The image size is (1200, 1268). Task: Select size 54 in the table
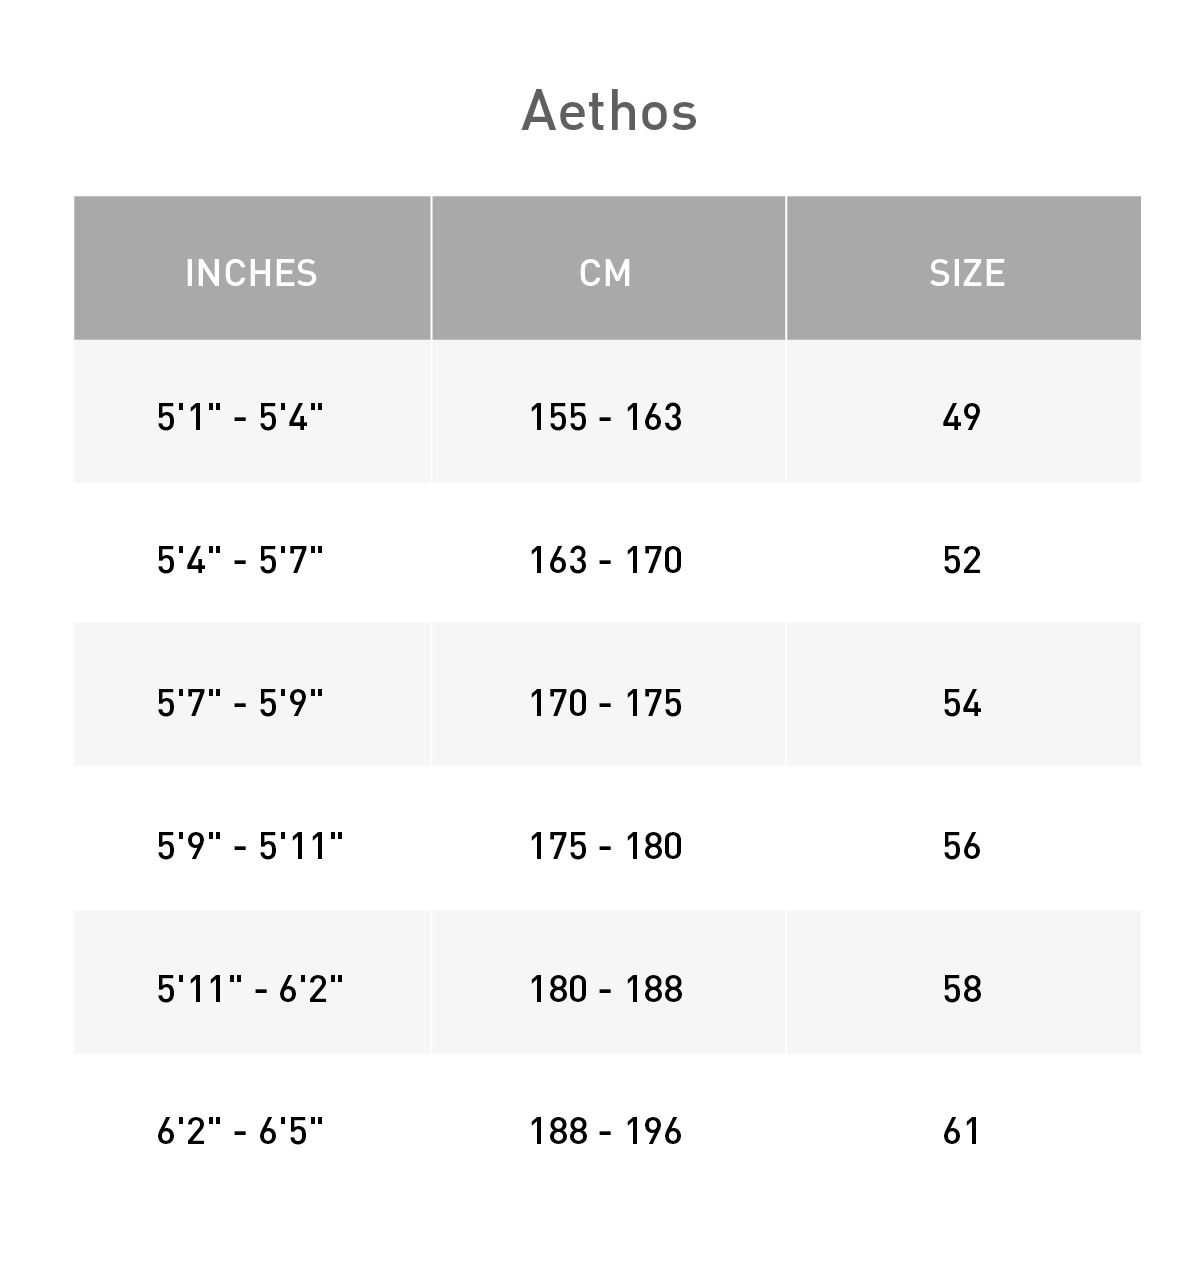[x=962, y=703]
